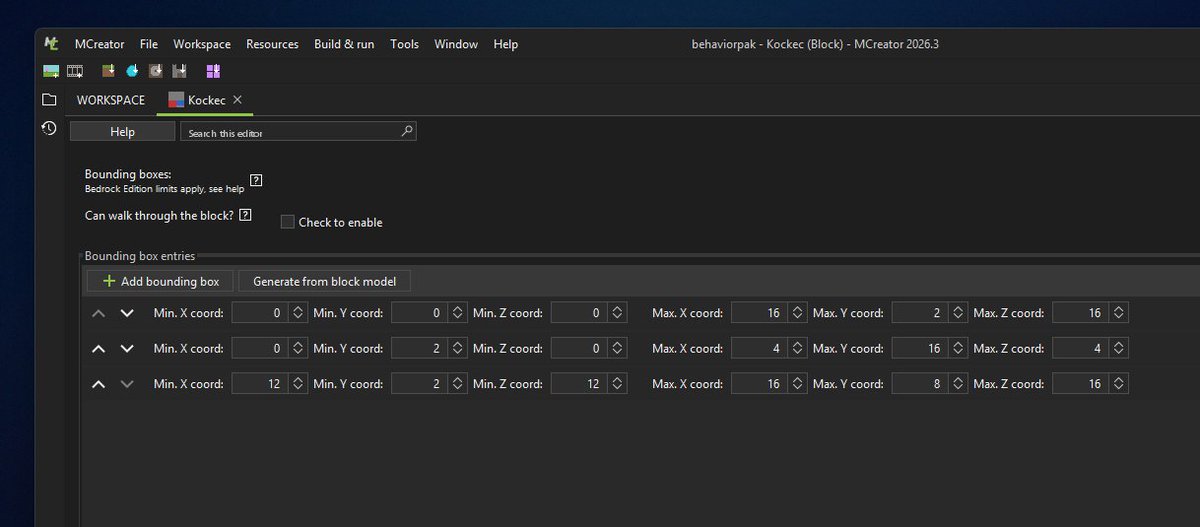Image resolution: width=1200 pixels, height=527 pixels.
Task: Click the disabled up arrow on first entry
Action: [x=98, y=313]
